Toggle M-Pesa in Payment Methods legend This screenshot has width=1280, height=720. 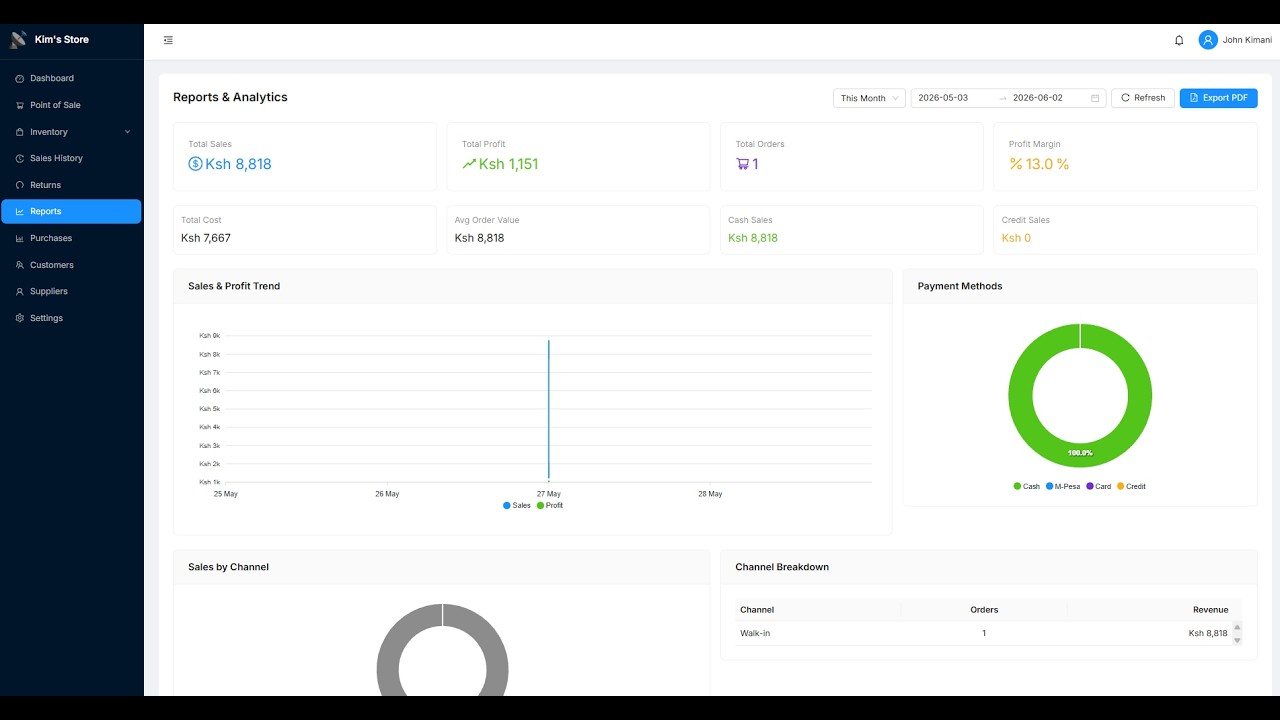(1063, 486)
